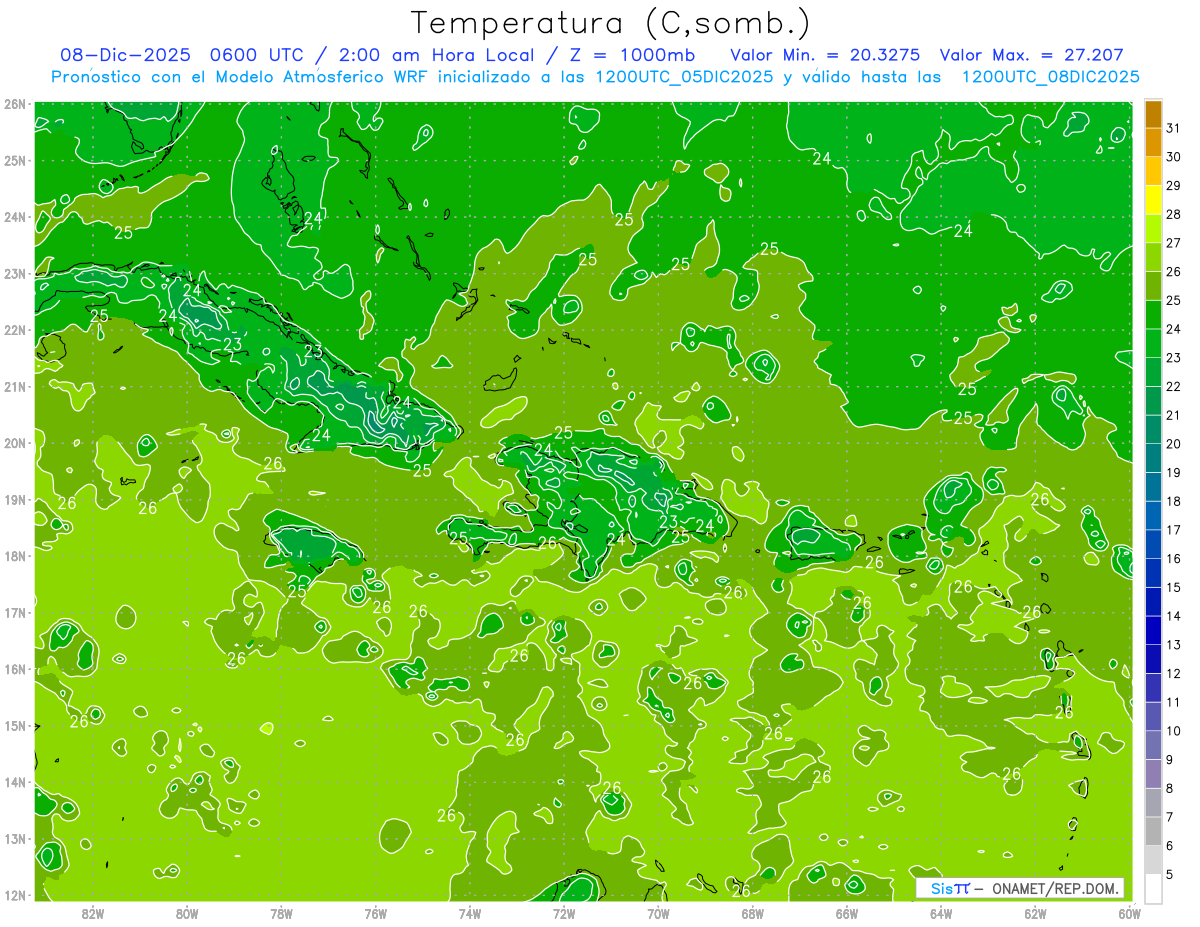
Task: Click the longitude axis label "74W"
Action: [x=470, y=913]
